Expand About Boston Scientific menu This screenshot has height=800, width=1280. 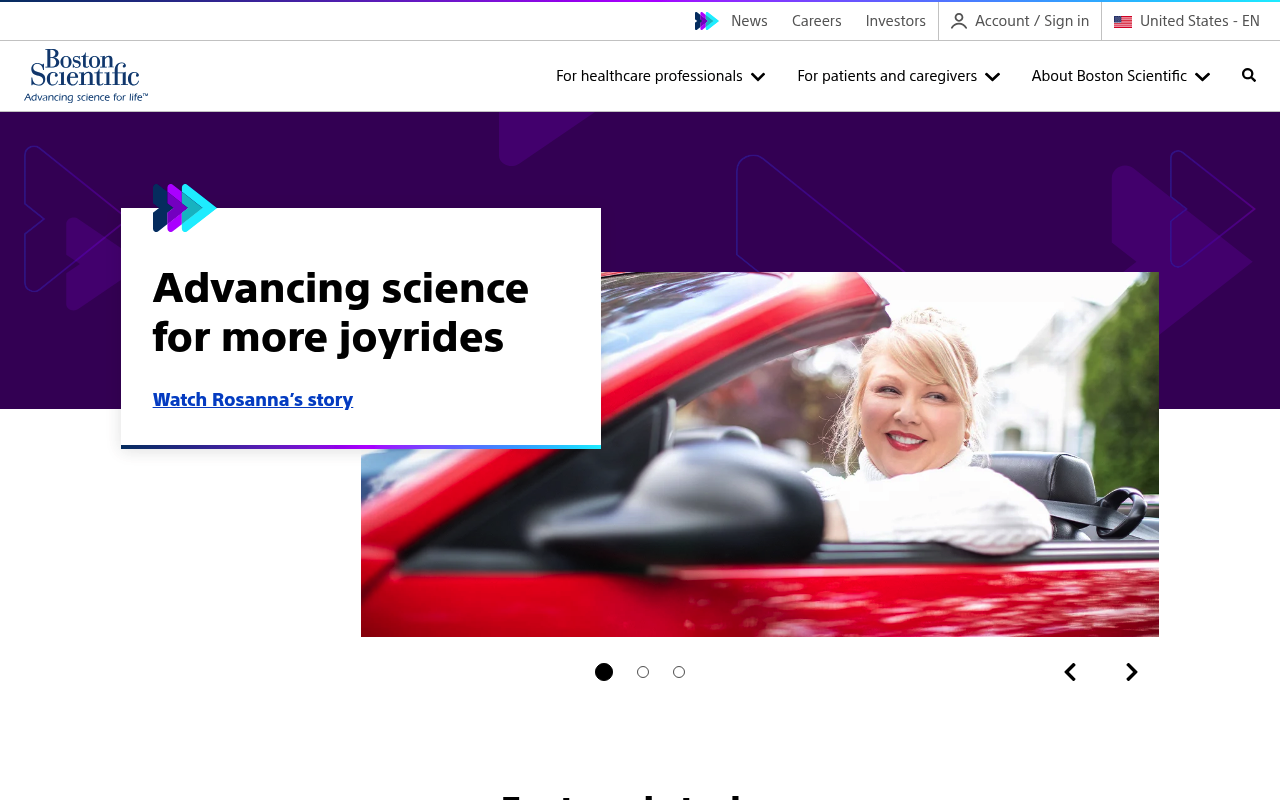[x=1121, y=76]
